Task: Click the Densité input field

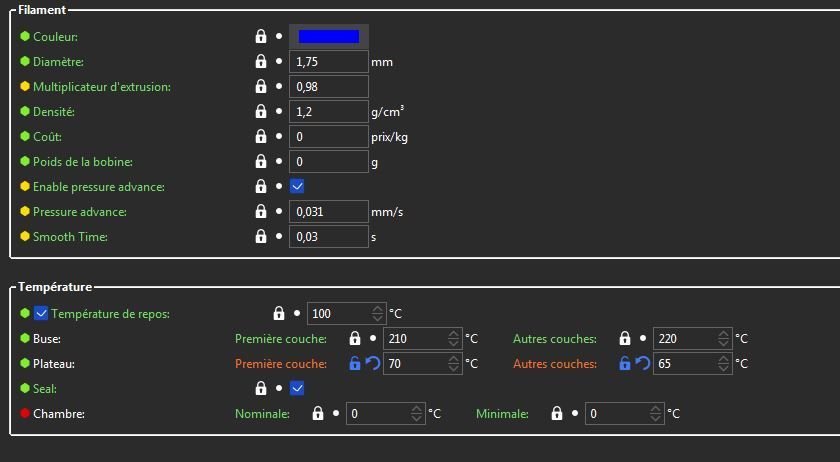Action: (328, 112)
